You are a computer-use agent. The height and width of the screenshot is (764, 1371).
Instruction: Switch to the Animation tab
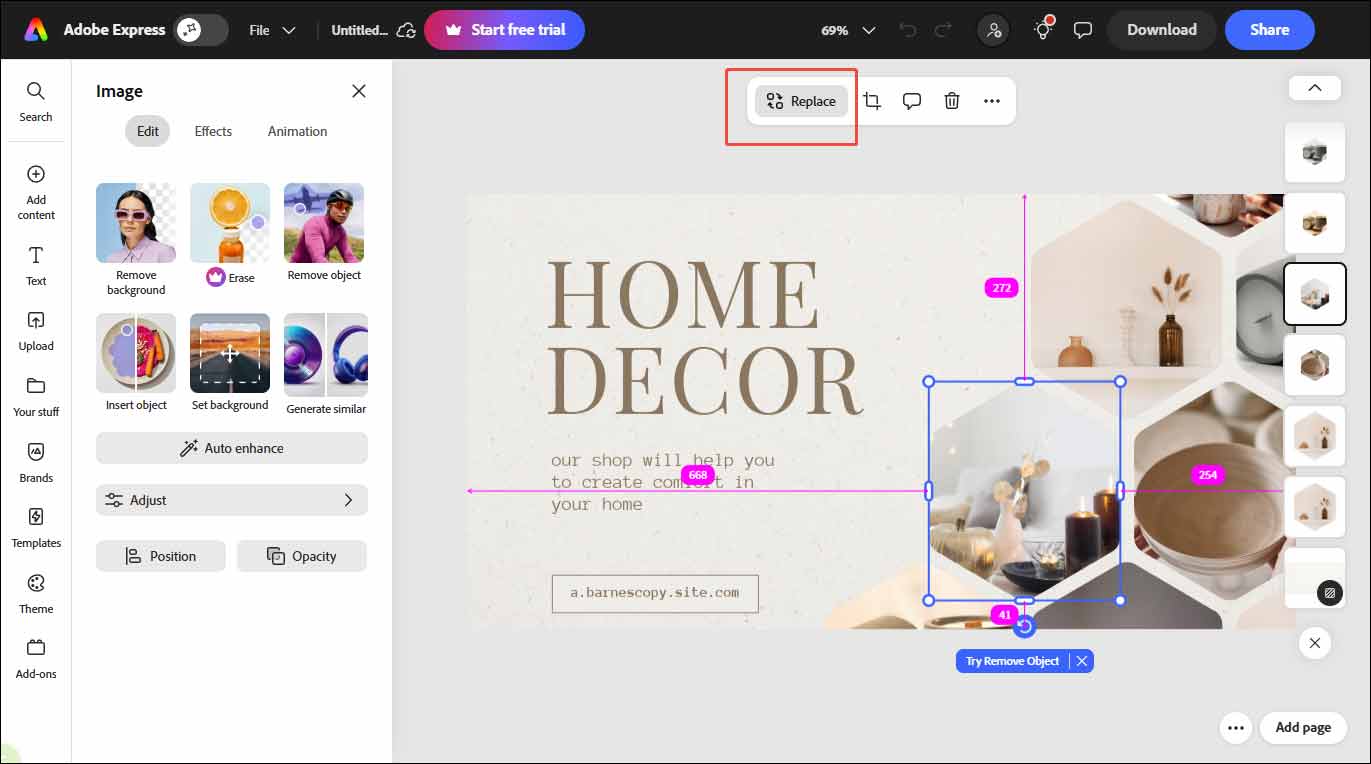296,131
